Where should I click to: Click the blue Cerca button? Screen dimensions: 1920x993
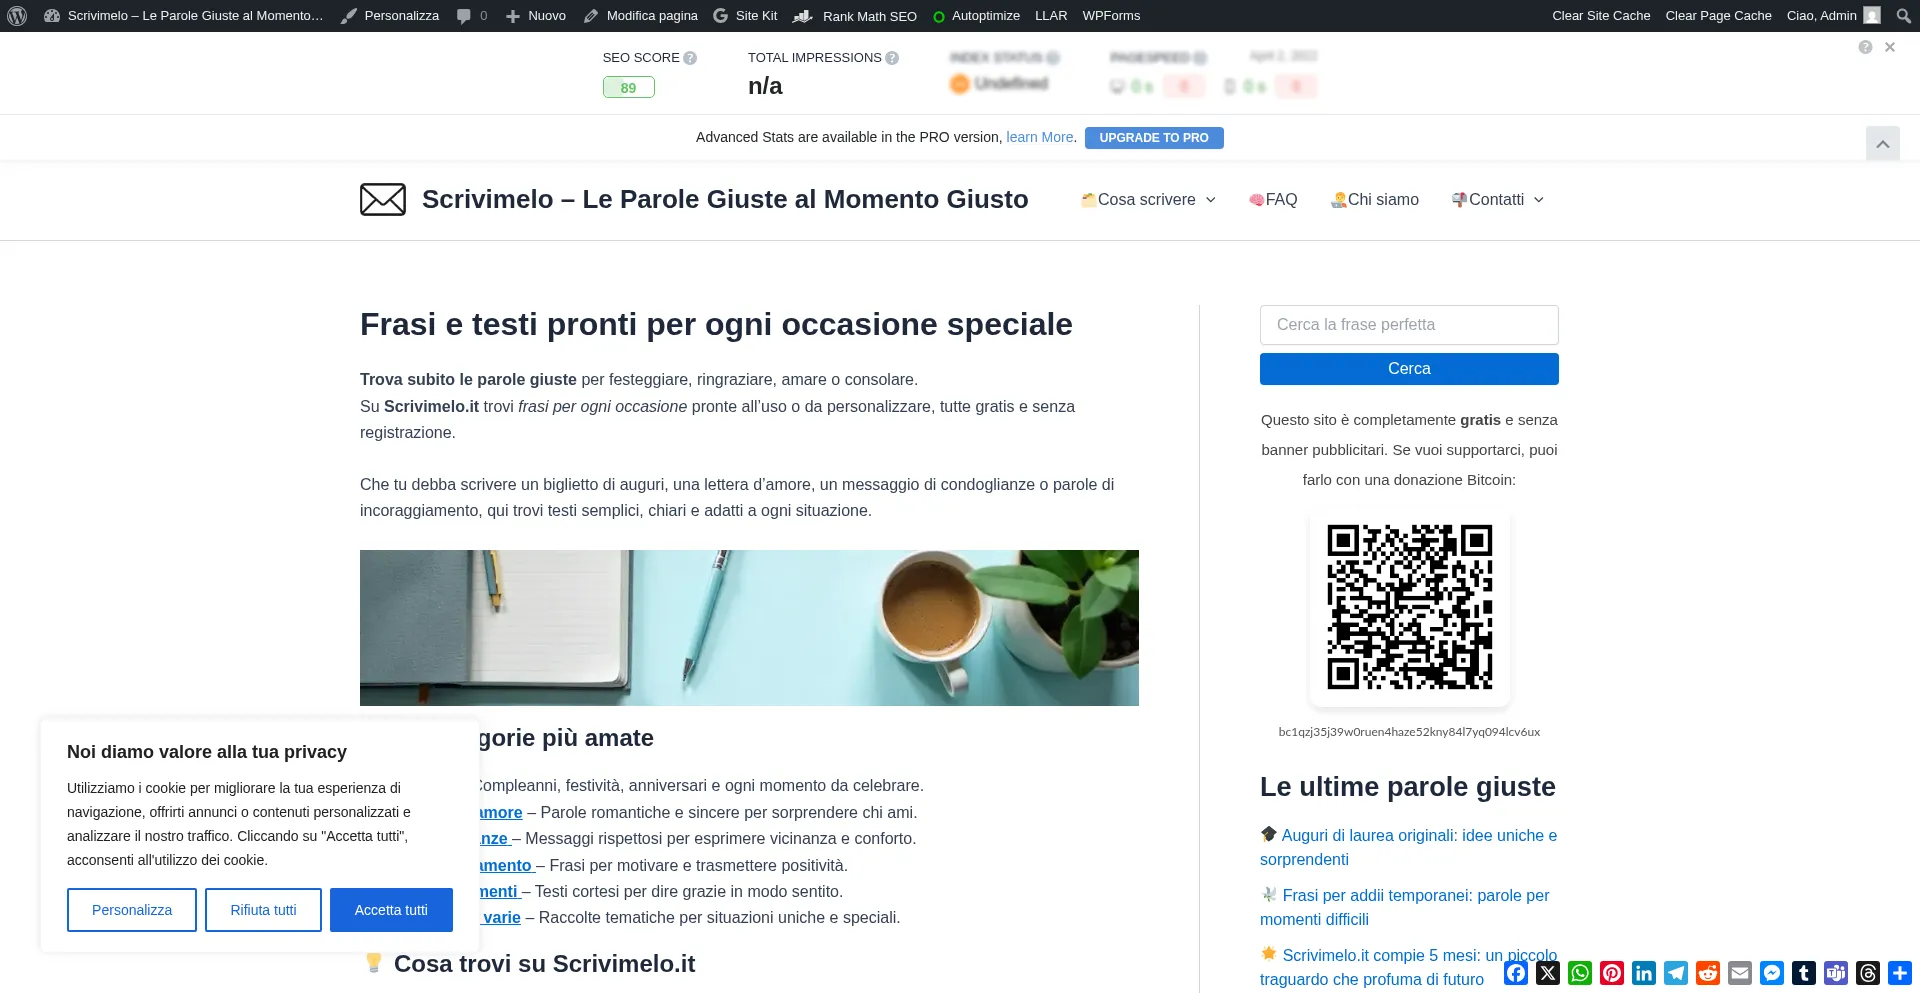[x=1408, y=369]
